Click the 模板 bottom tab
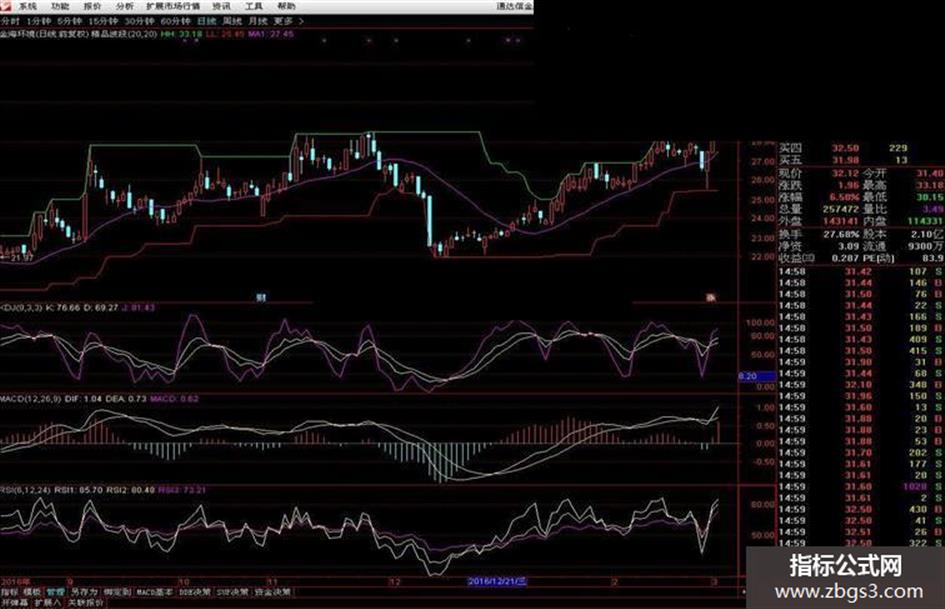This screenshot has width=945, height=609. pyautogui.click(x=33, y=592)
